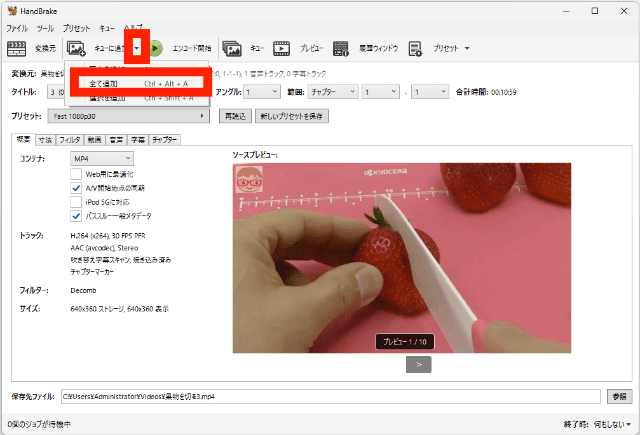
Task: Open the アングル dropdown
Action: [x=262, y=92]
